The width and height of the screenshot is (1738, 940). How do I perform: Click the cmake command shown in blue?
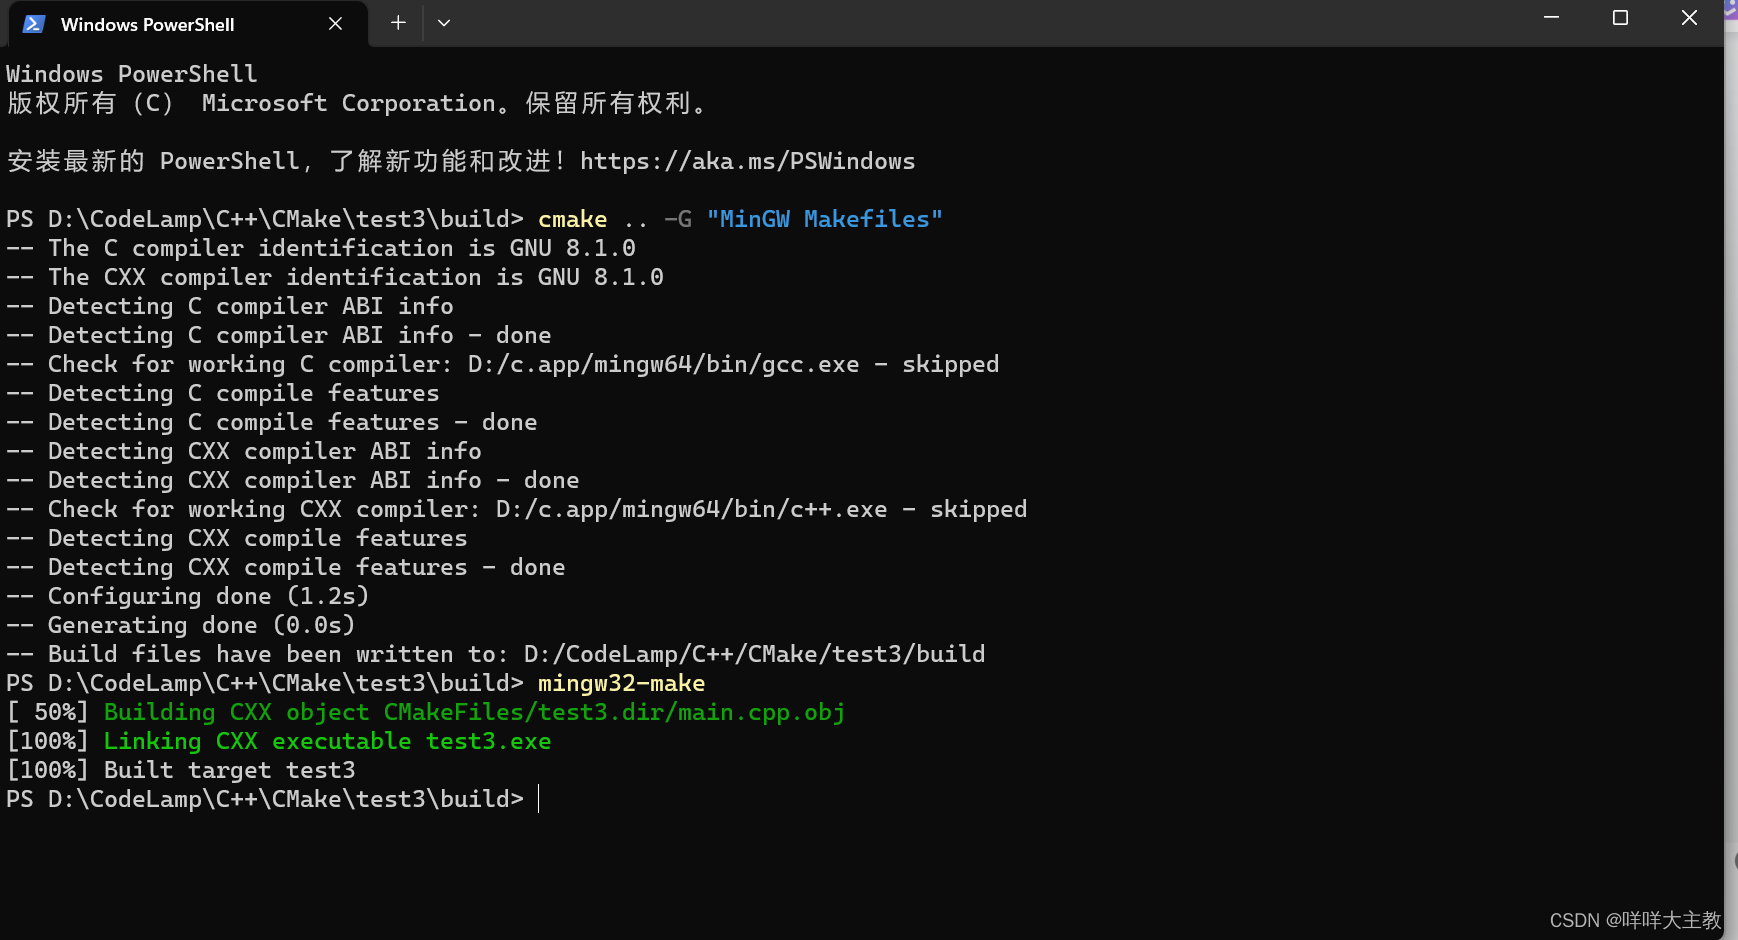[572, 219]
